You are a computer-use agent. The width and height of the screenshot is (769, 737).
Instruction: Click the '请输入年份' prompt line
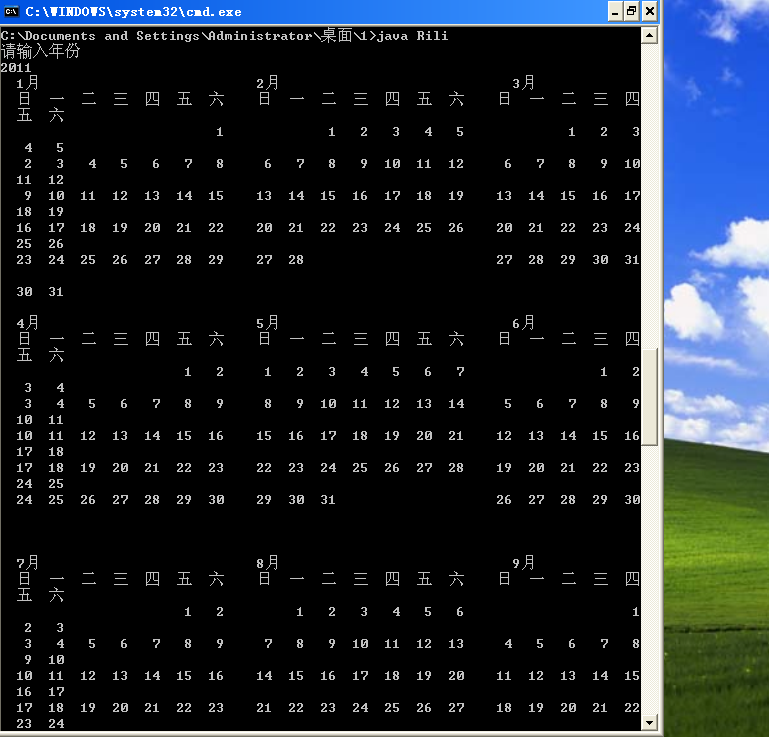click(x=40, y=51)
